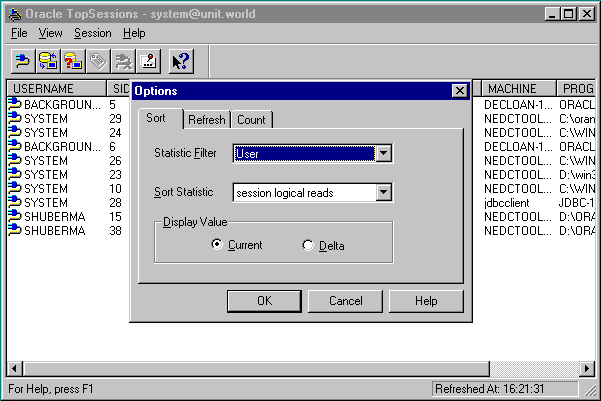Click the window resize grip in status bar
The height and width of the screenshot is (401, 601).
590,391
